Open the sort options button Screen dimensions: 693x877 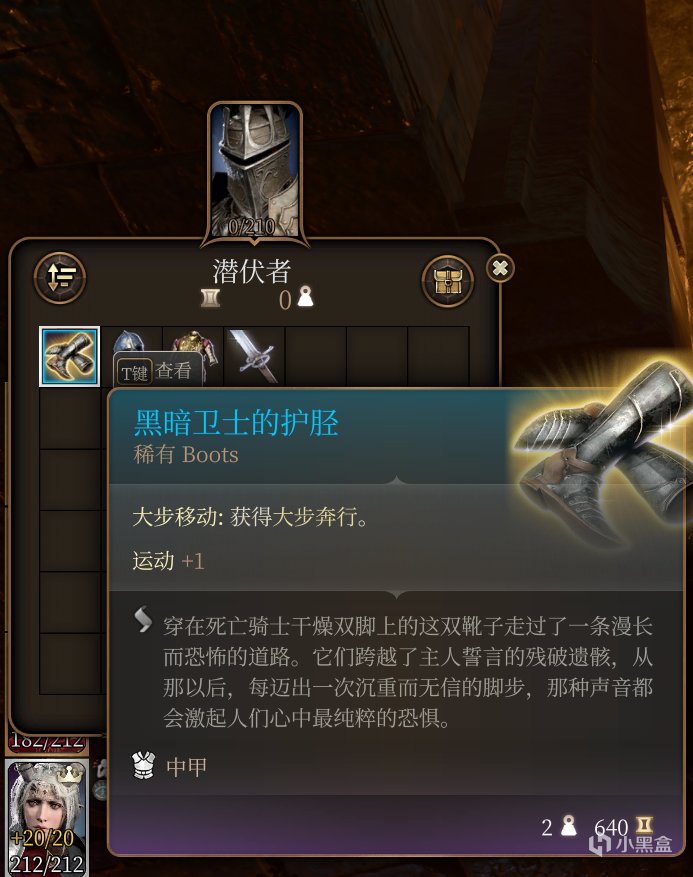60,278
